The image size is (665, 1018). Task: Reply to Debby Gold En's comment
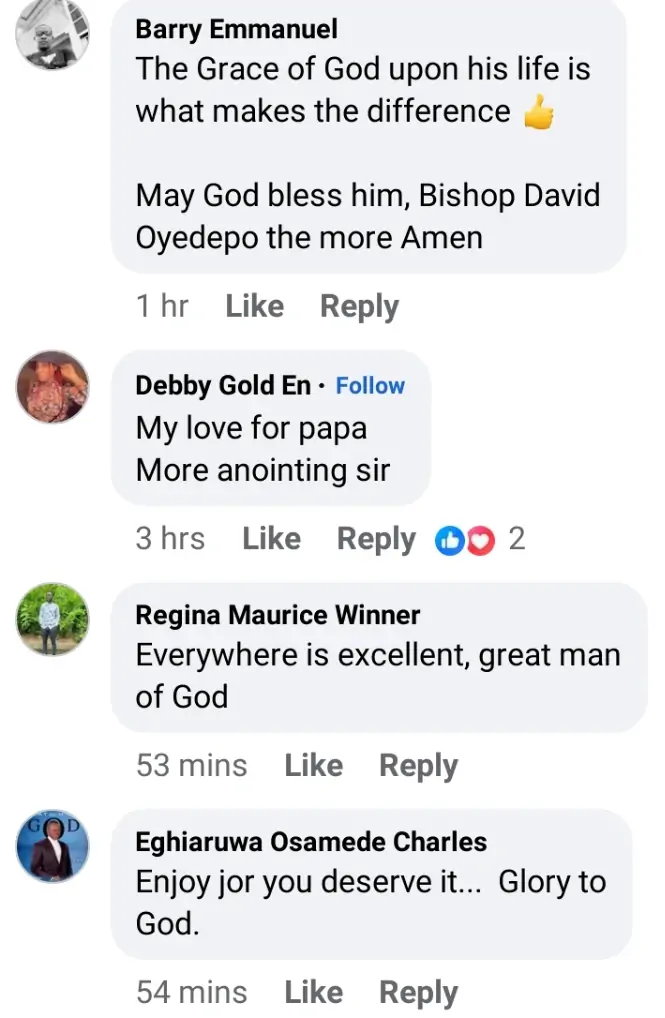376,539
